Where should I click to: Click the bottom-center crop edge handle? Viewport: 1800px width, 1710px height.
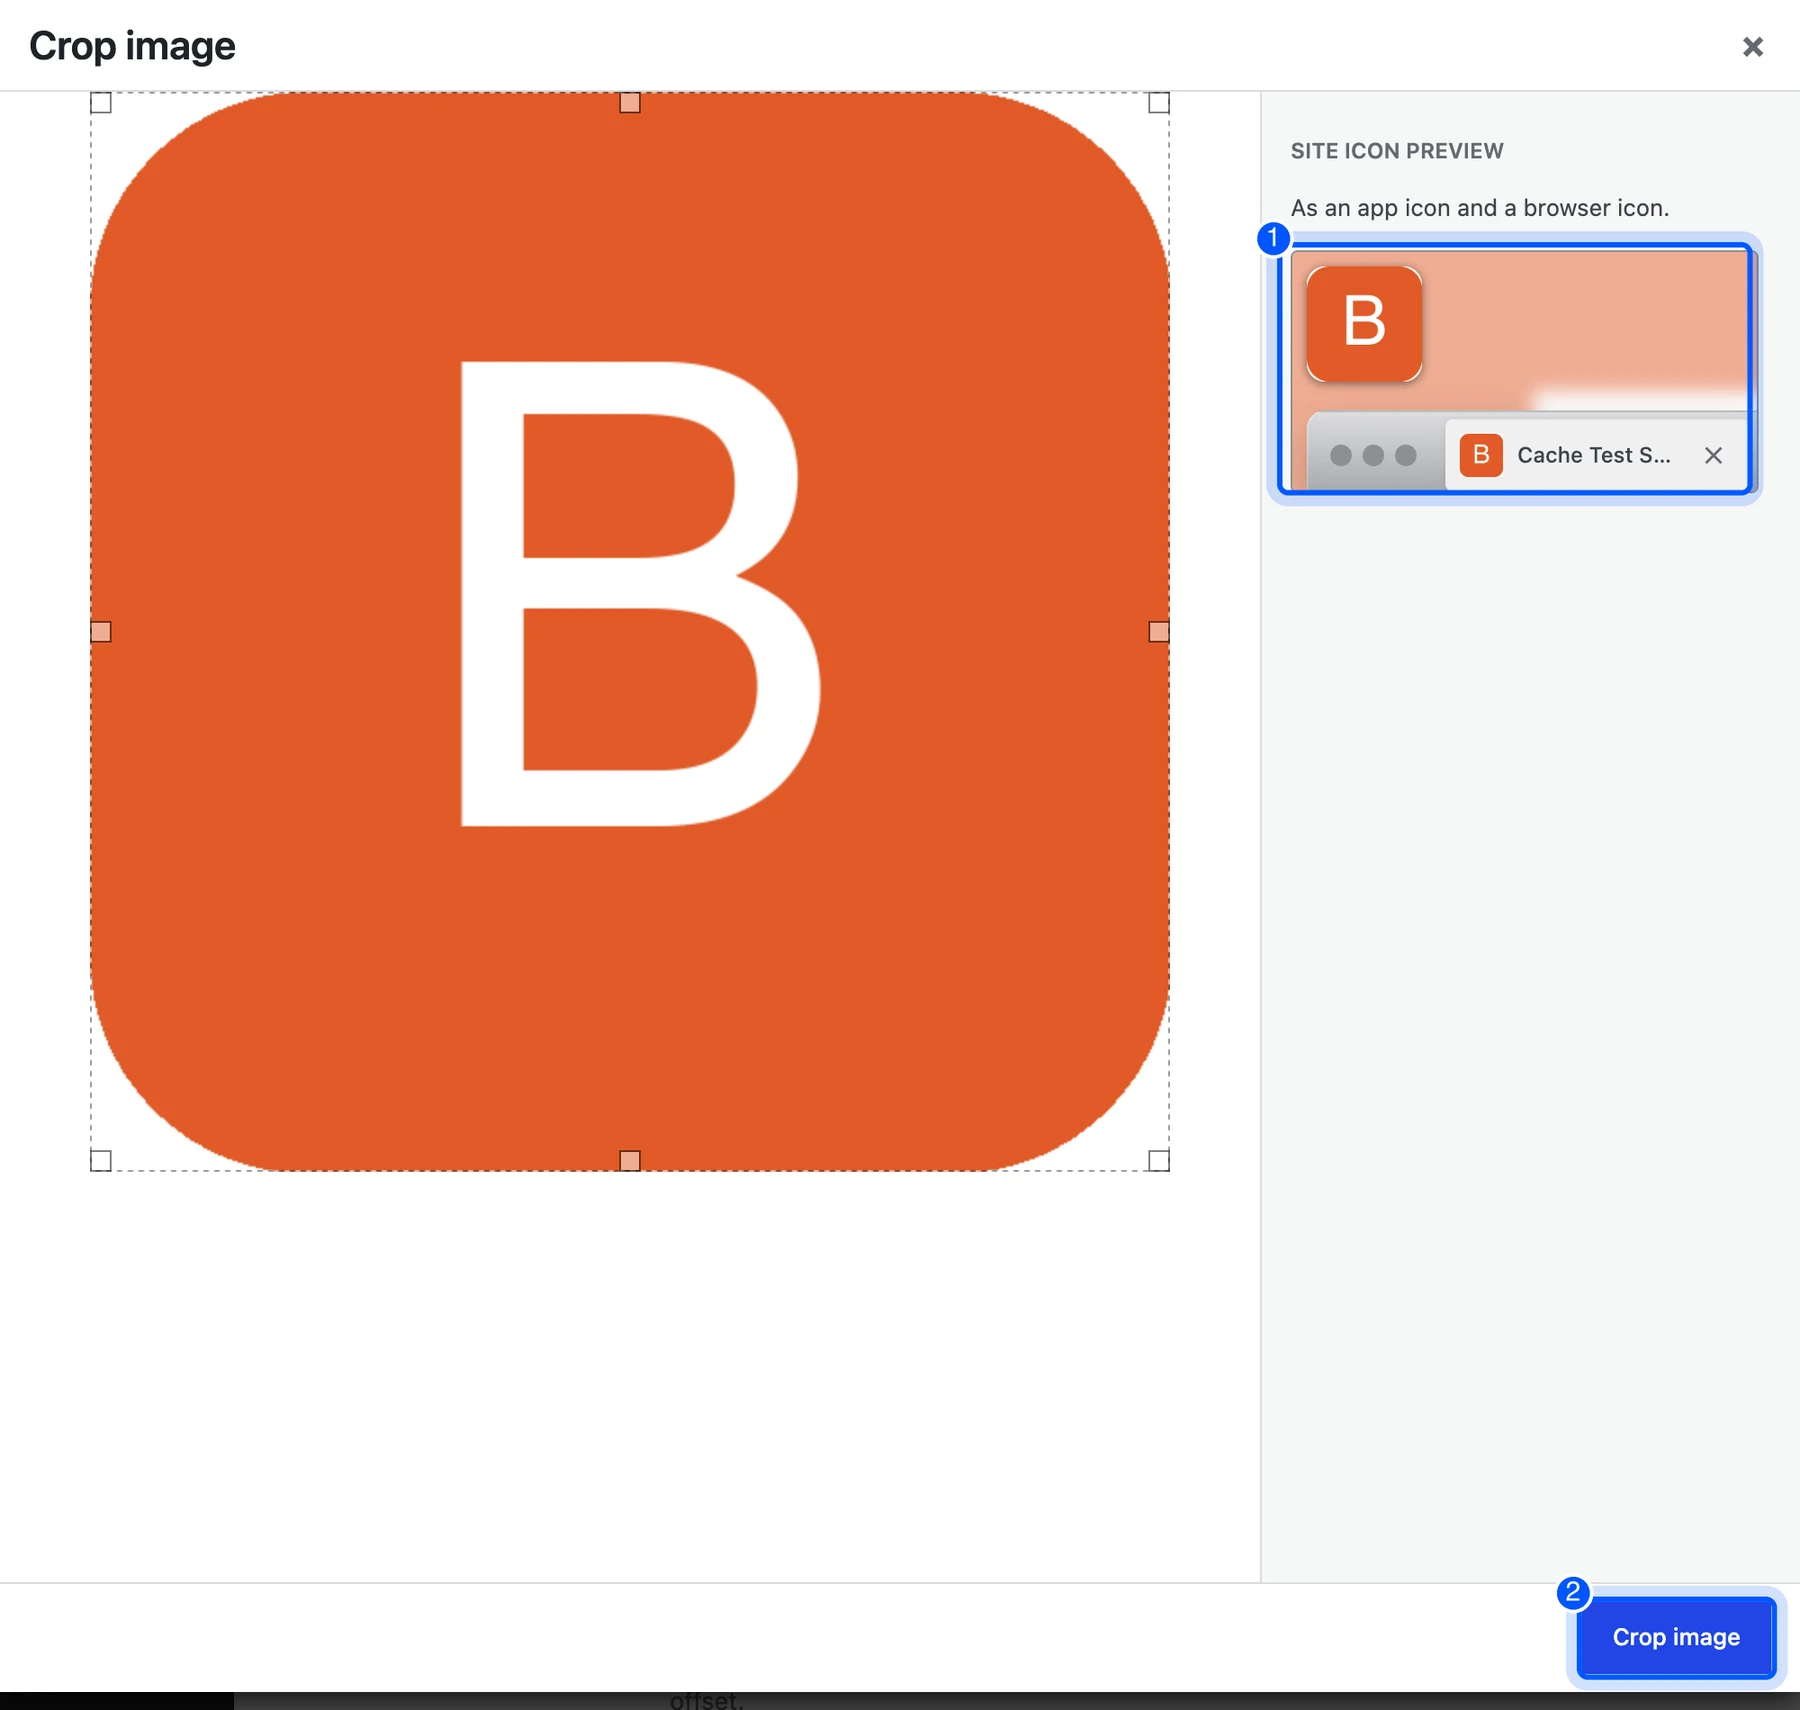pos(630,1161)
